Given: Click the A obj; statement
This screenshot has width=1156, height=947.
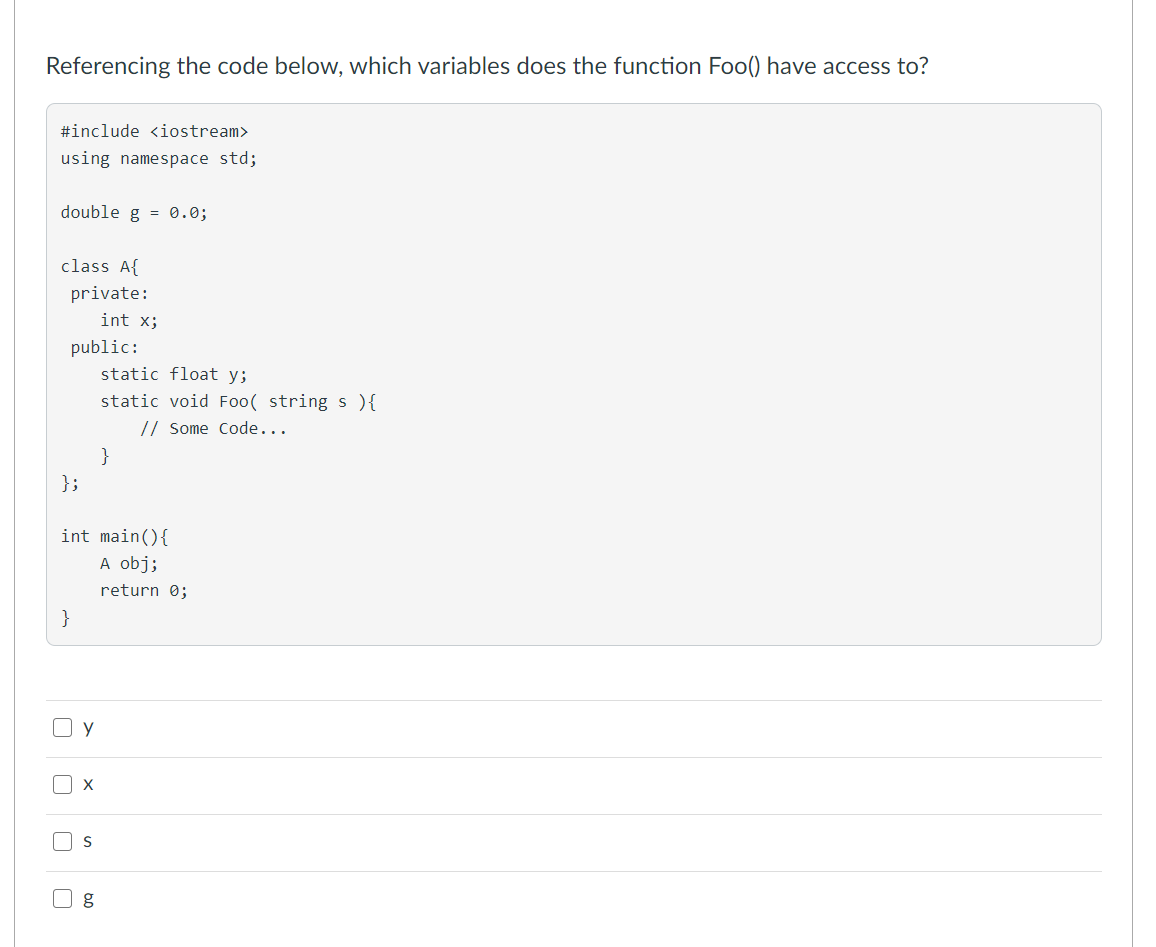Looking at the screenshot, I should pyautogui.click(x=129, y=564).
